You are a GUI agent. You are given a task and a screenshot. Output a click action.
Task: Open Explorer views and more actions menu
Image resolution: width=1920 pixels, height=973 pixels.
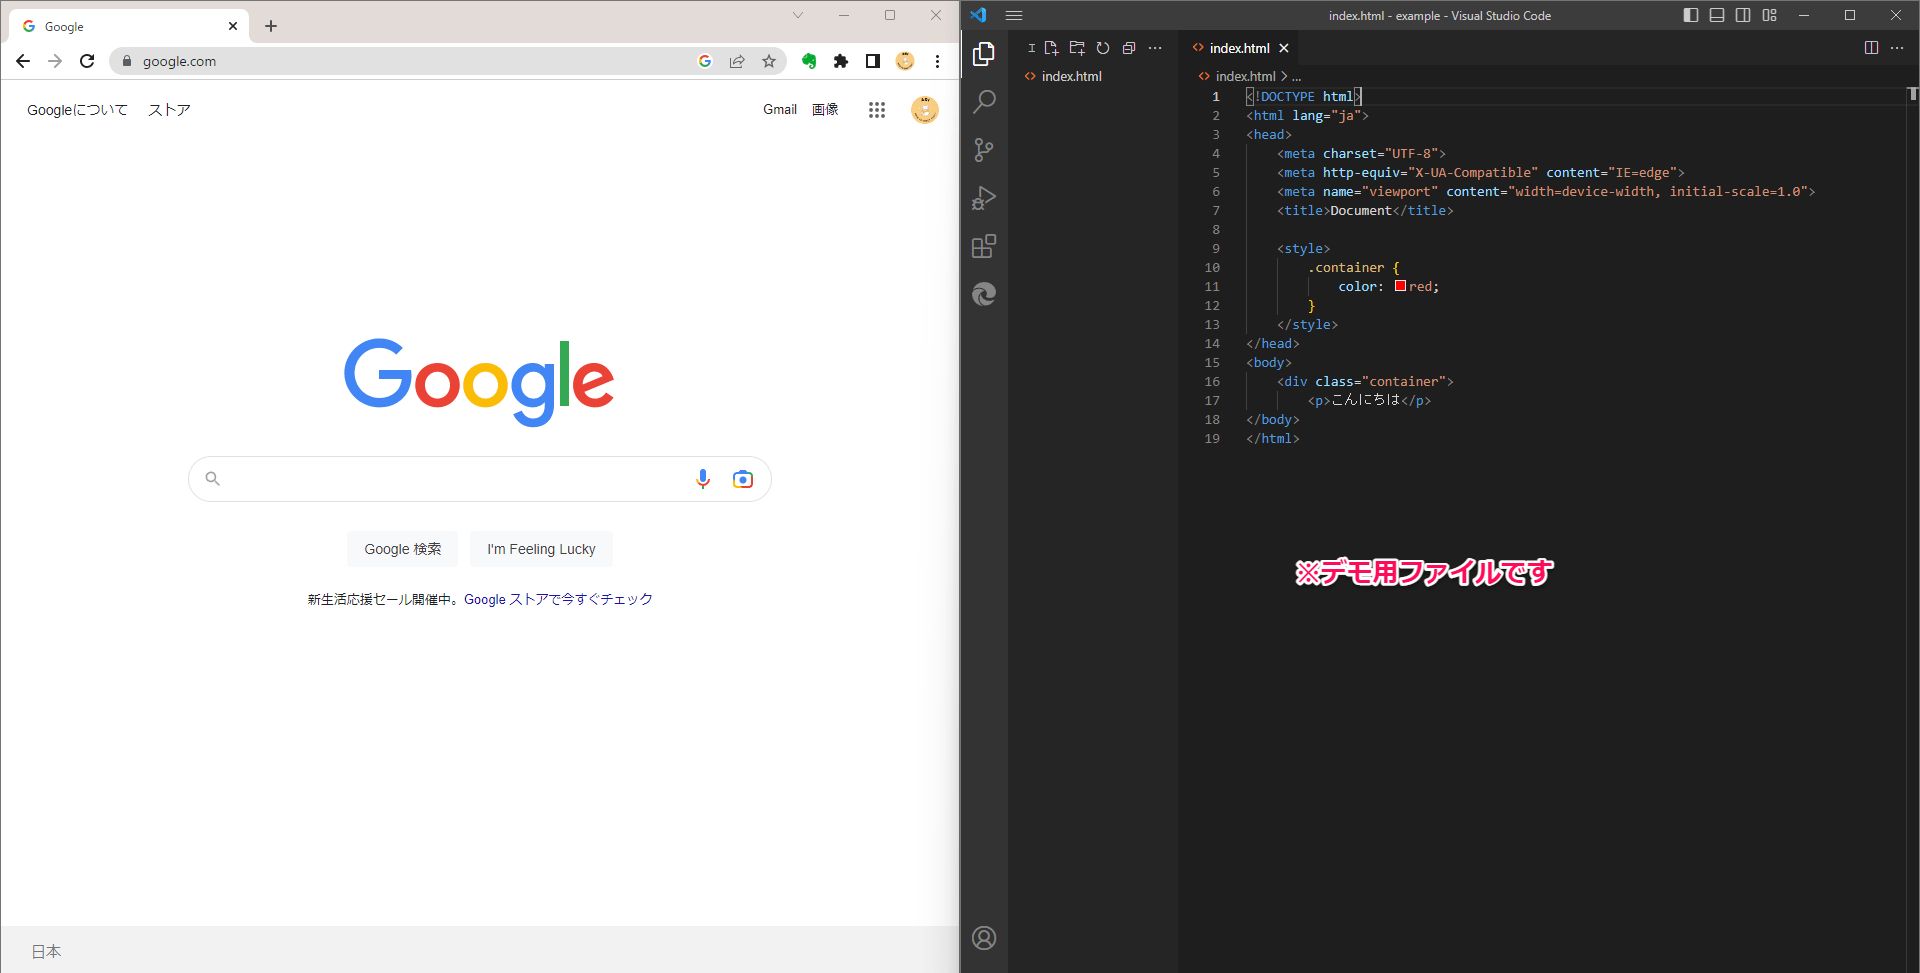point(1155,48)
